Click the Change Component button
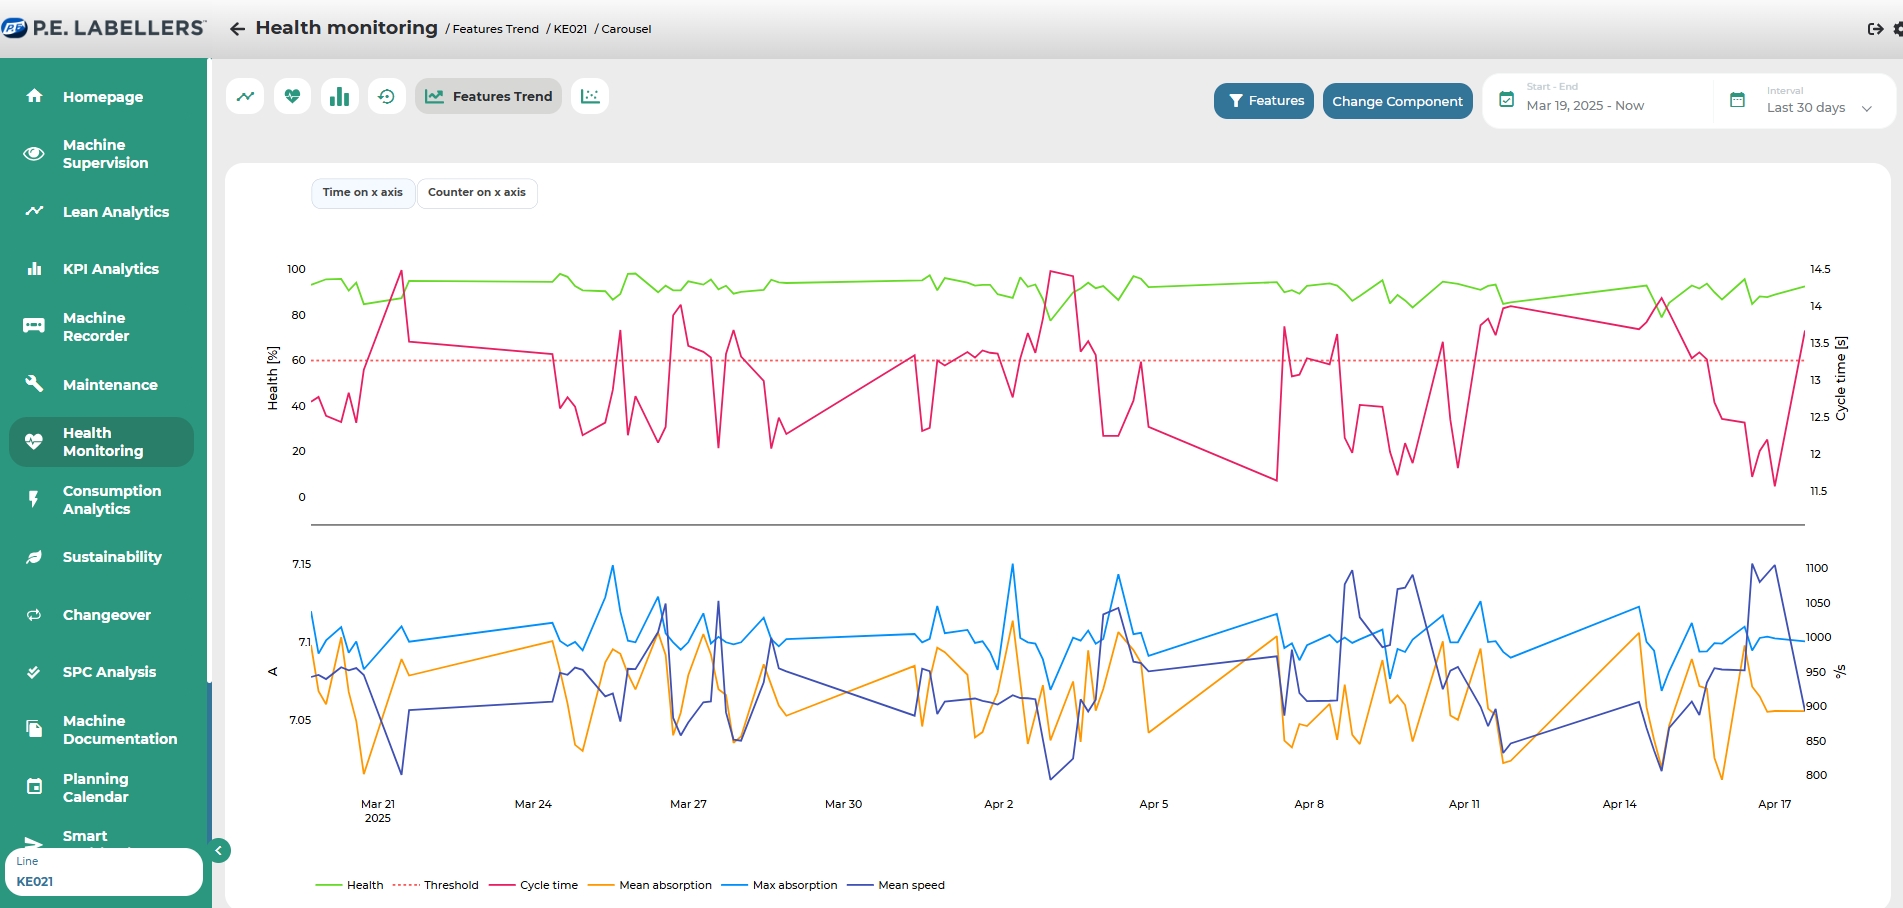The image size is (1903, 908). click(1397, 101)
